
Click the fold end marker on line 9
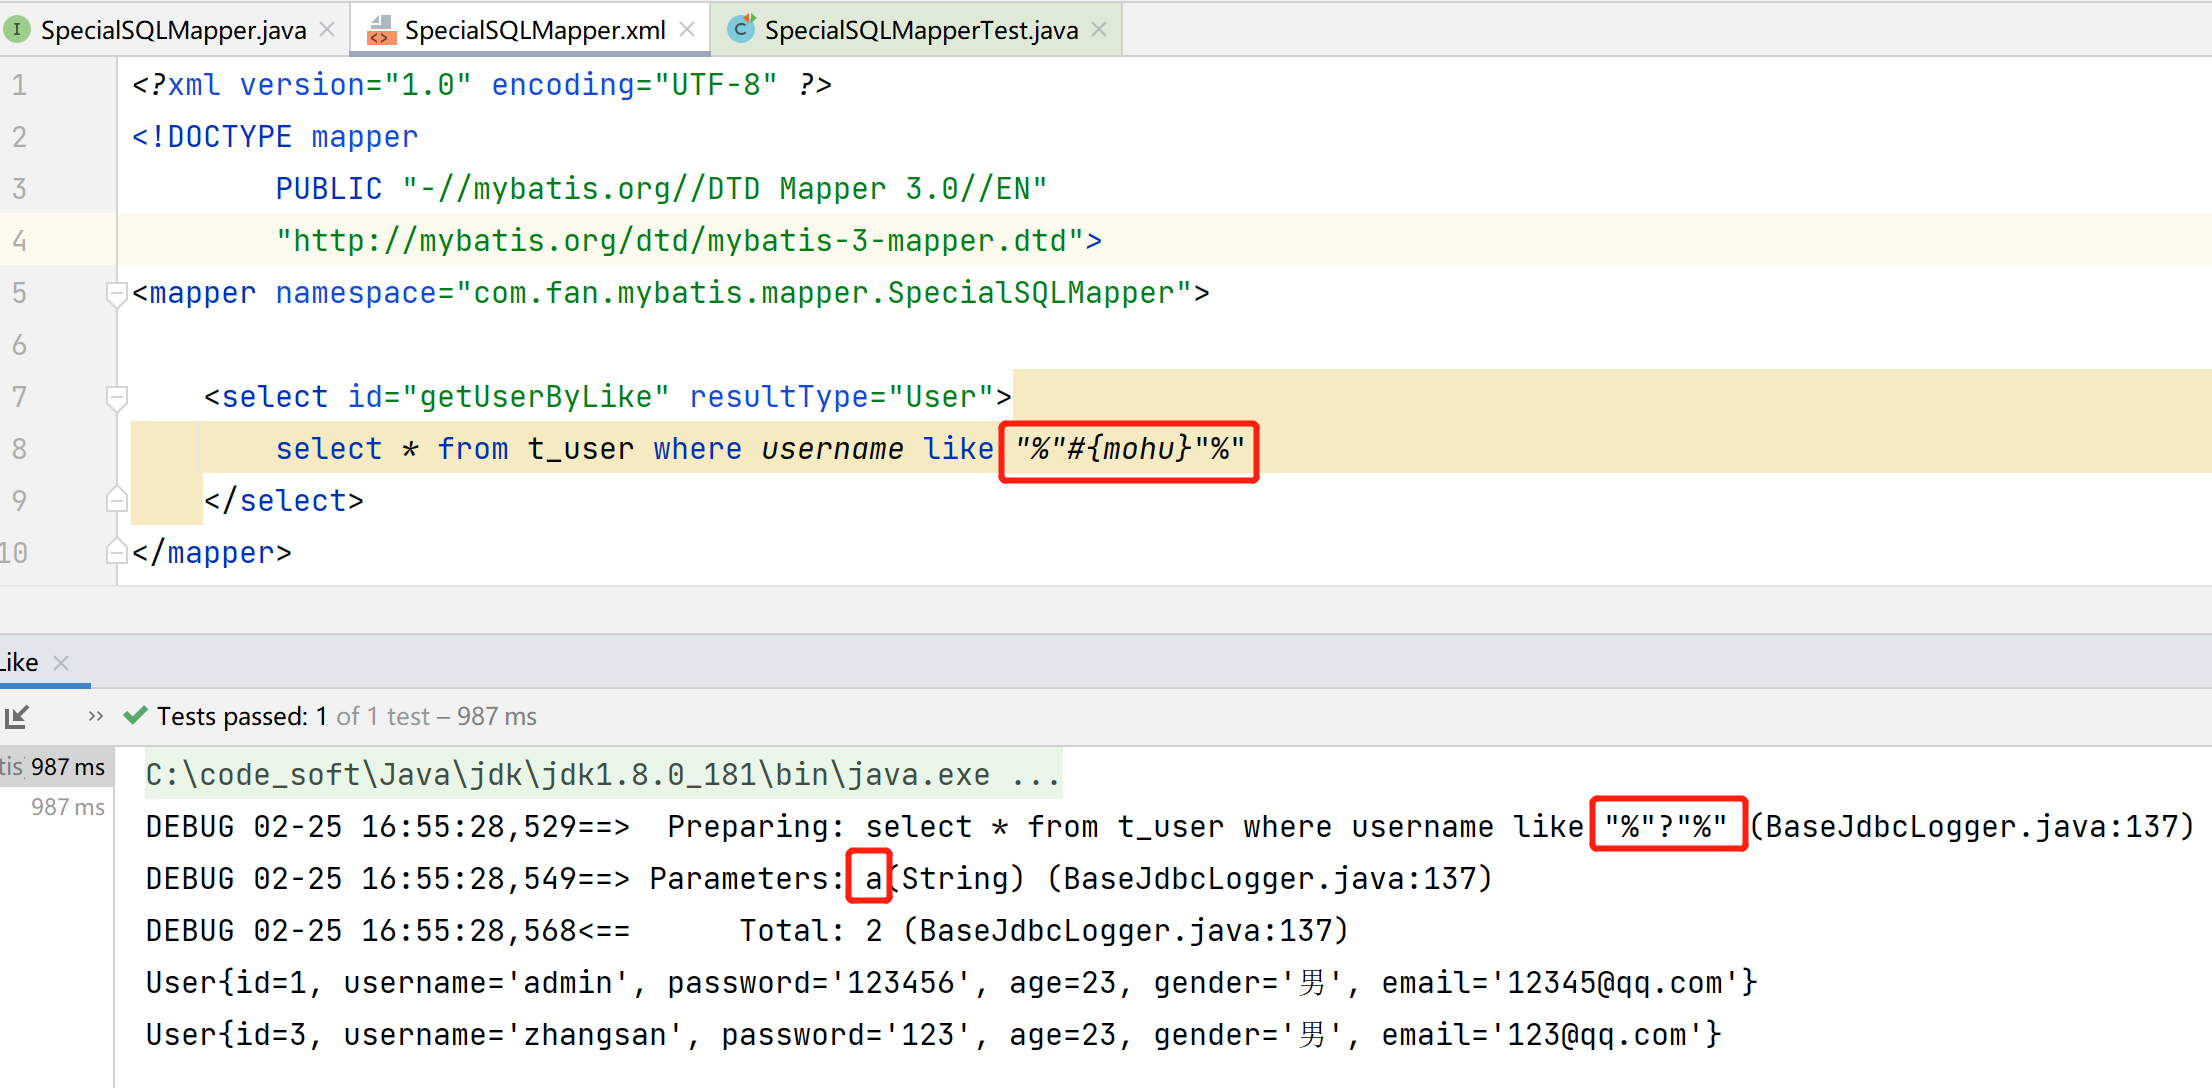[x=117, y=500]
